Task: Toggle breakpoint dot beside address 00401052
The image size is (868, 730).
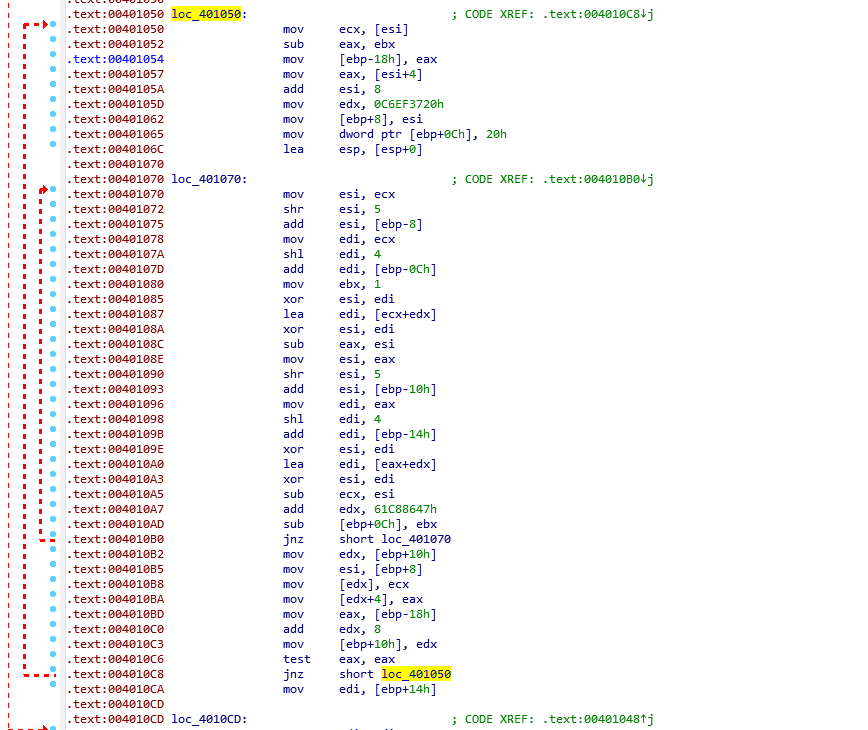Action: click(53, 39)
